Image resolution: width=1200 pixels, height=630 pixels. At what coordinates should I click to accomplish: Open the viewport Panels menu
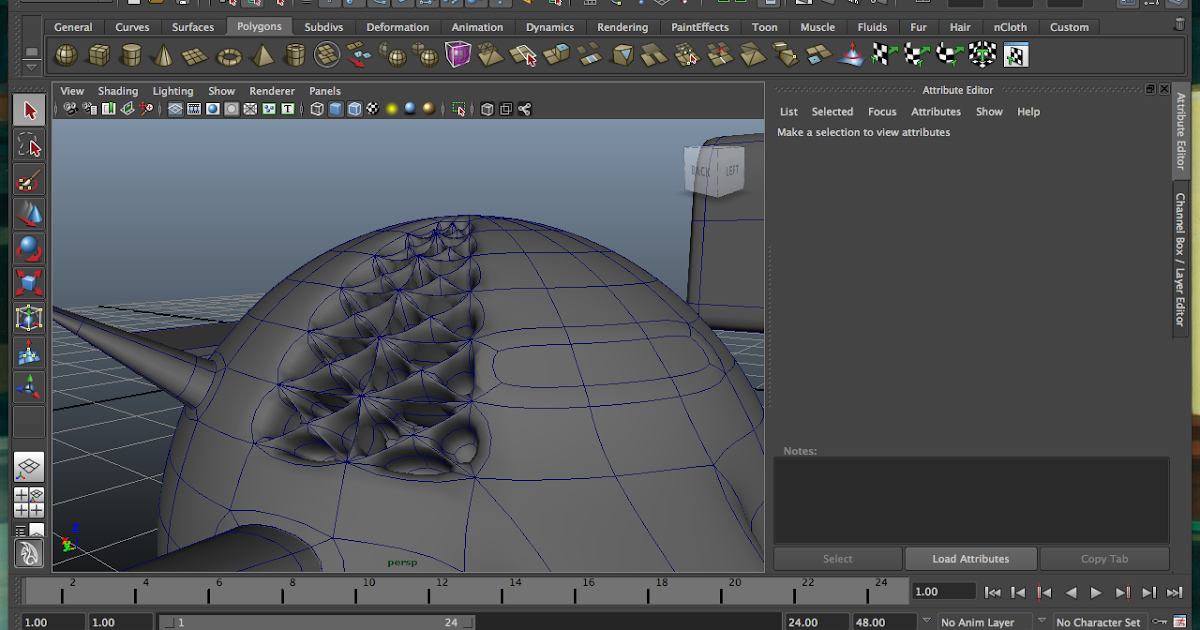click(x=325, y=91)
